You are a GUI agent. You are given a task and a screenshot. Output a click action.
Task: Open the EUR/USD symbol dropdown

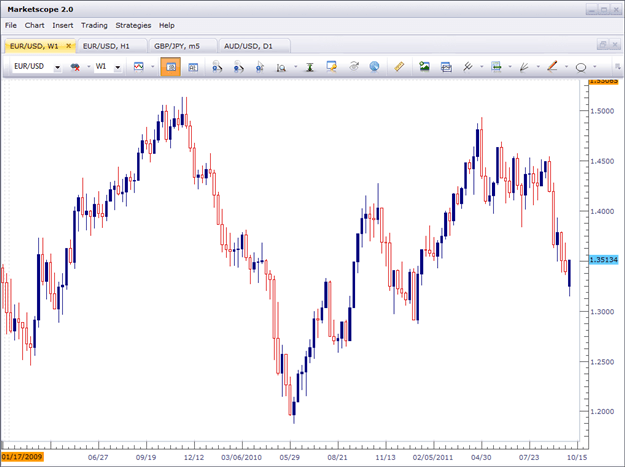coord(57,67)
